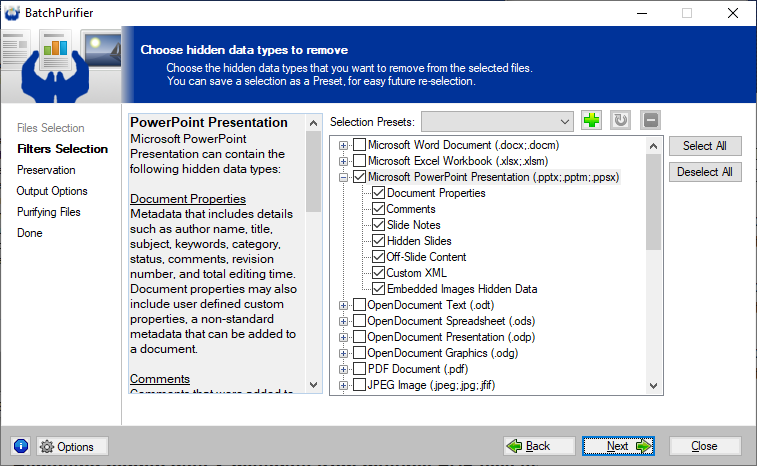Expand OpenDocument Graphics node
Viewport: 757px width, 466px height.
click(343, 353)
